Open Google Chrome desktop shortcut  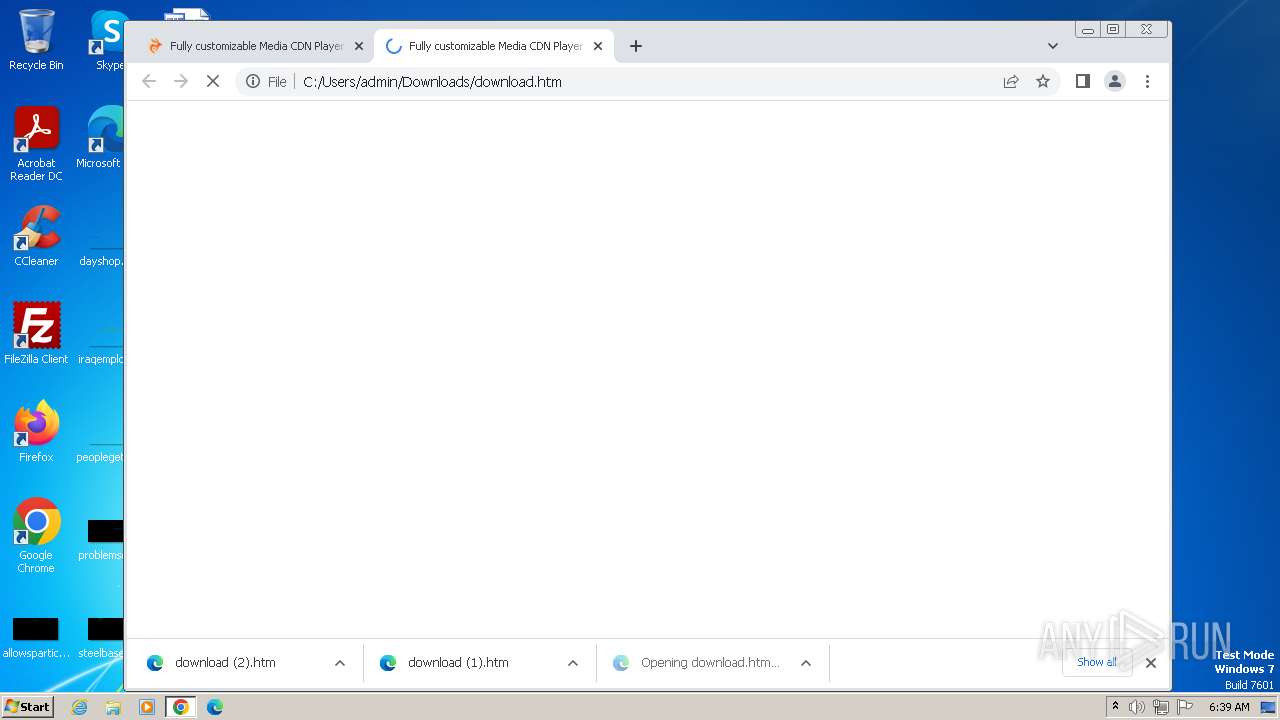[x=36, y=536]
